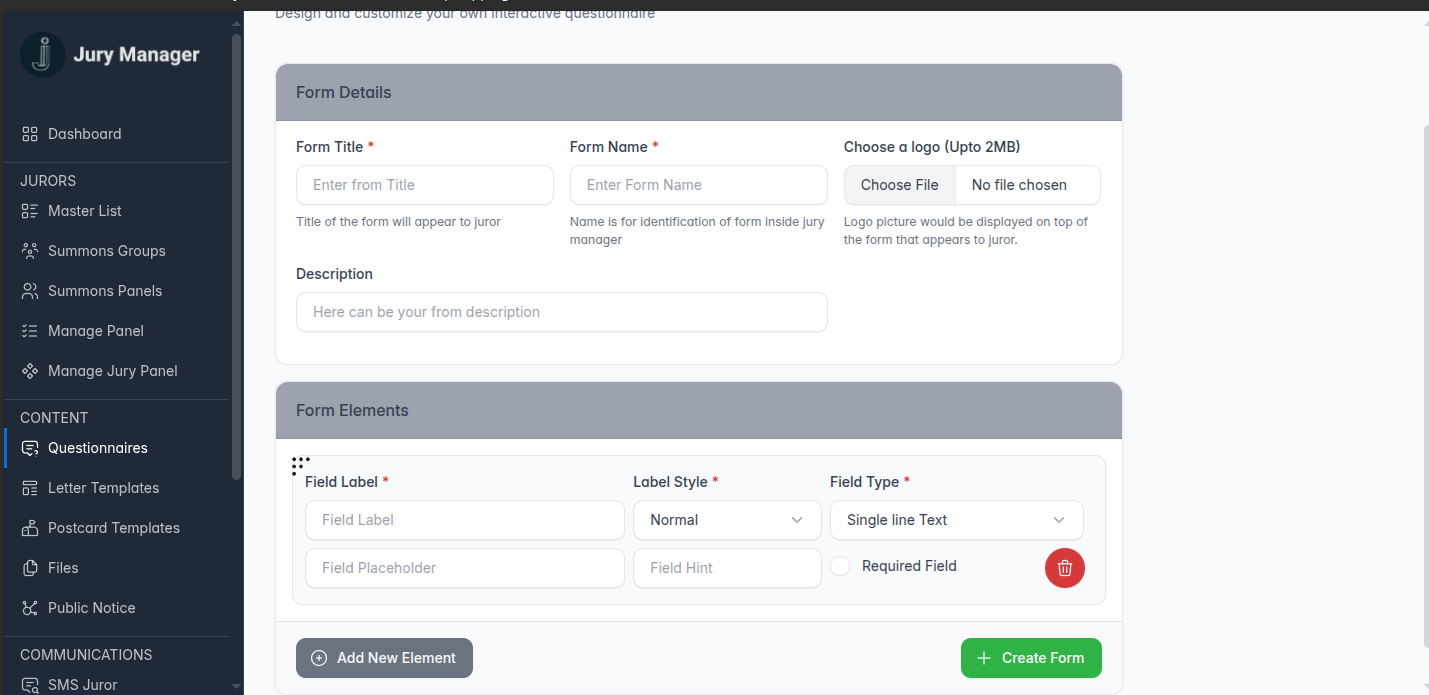Click the green Create Form button

[1030, 657]
